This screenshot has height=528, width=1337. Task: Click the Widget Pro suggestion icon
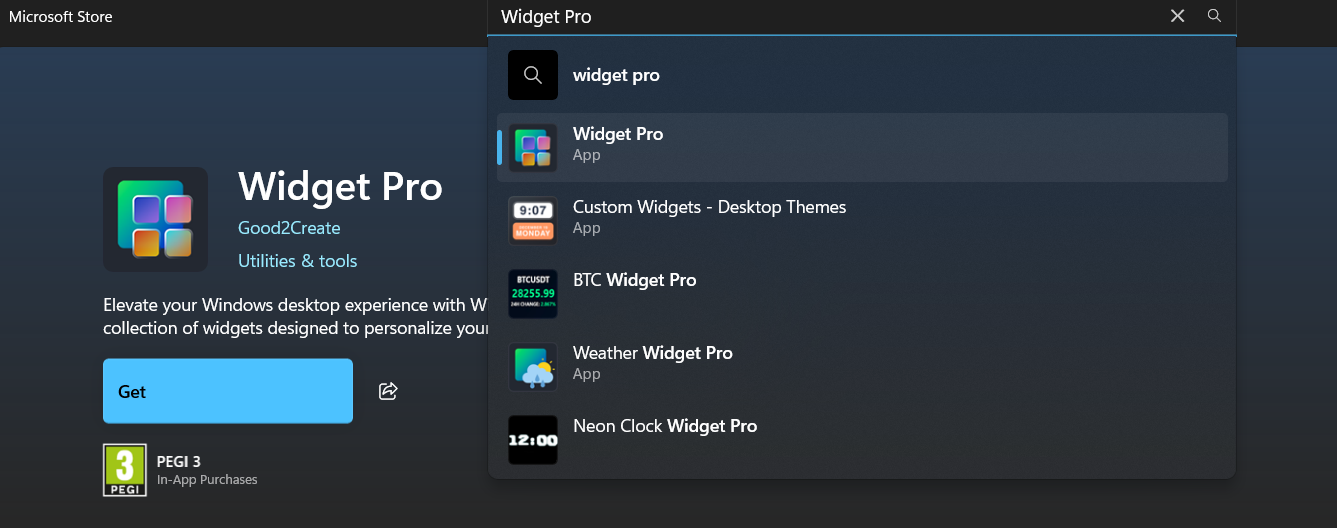tap(533, 148)
